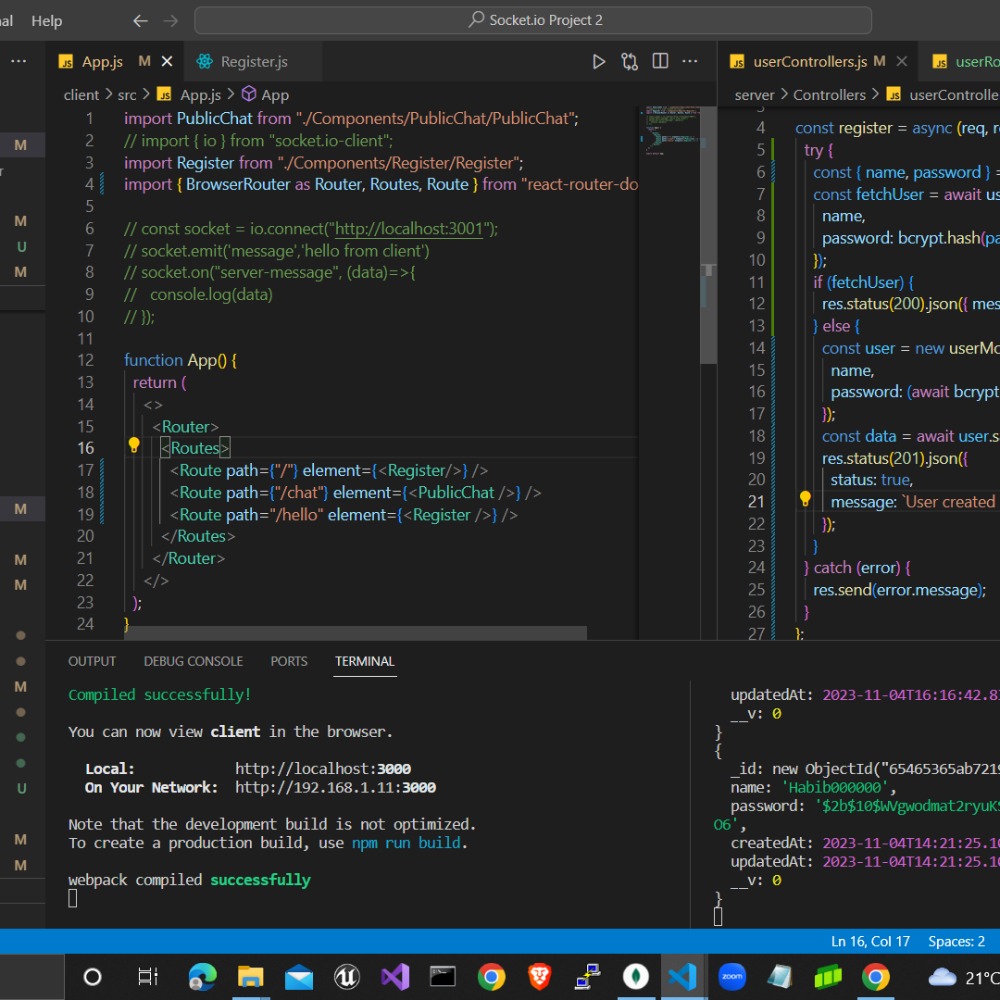The height and width of the screenshot is (1000, 1000).
Task: Open Unreal Engine from the taskbar
Action: tap(346, 976)
